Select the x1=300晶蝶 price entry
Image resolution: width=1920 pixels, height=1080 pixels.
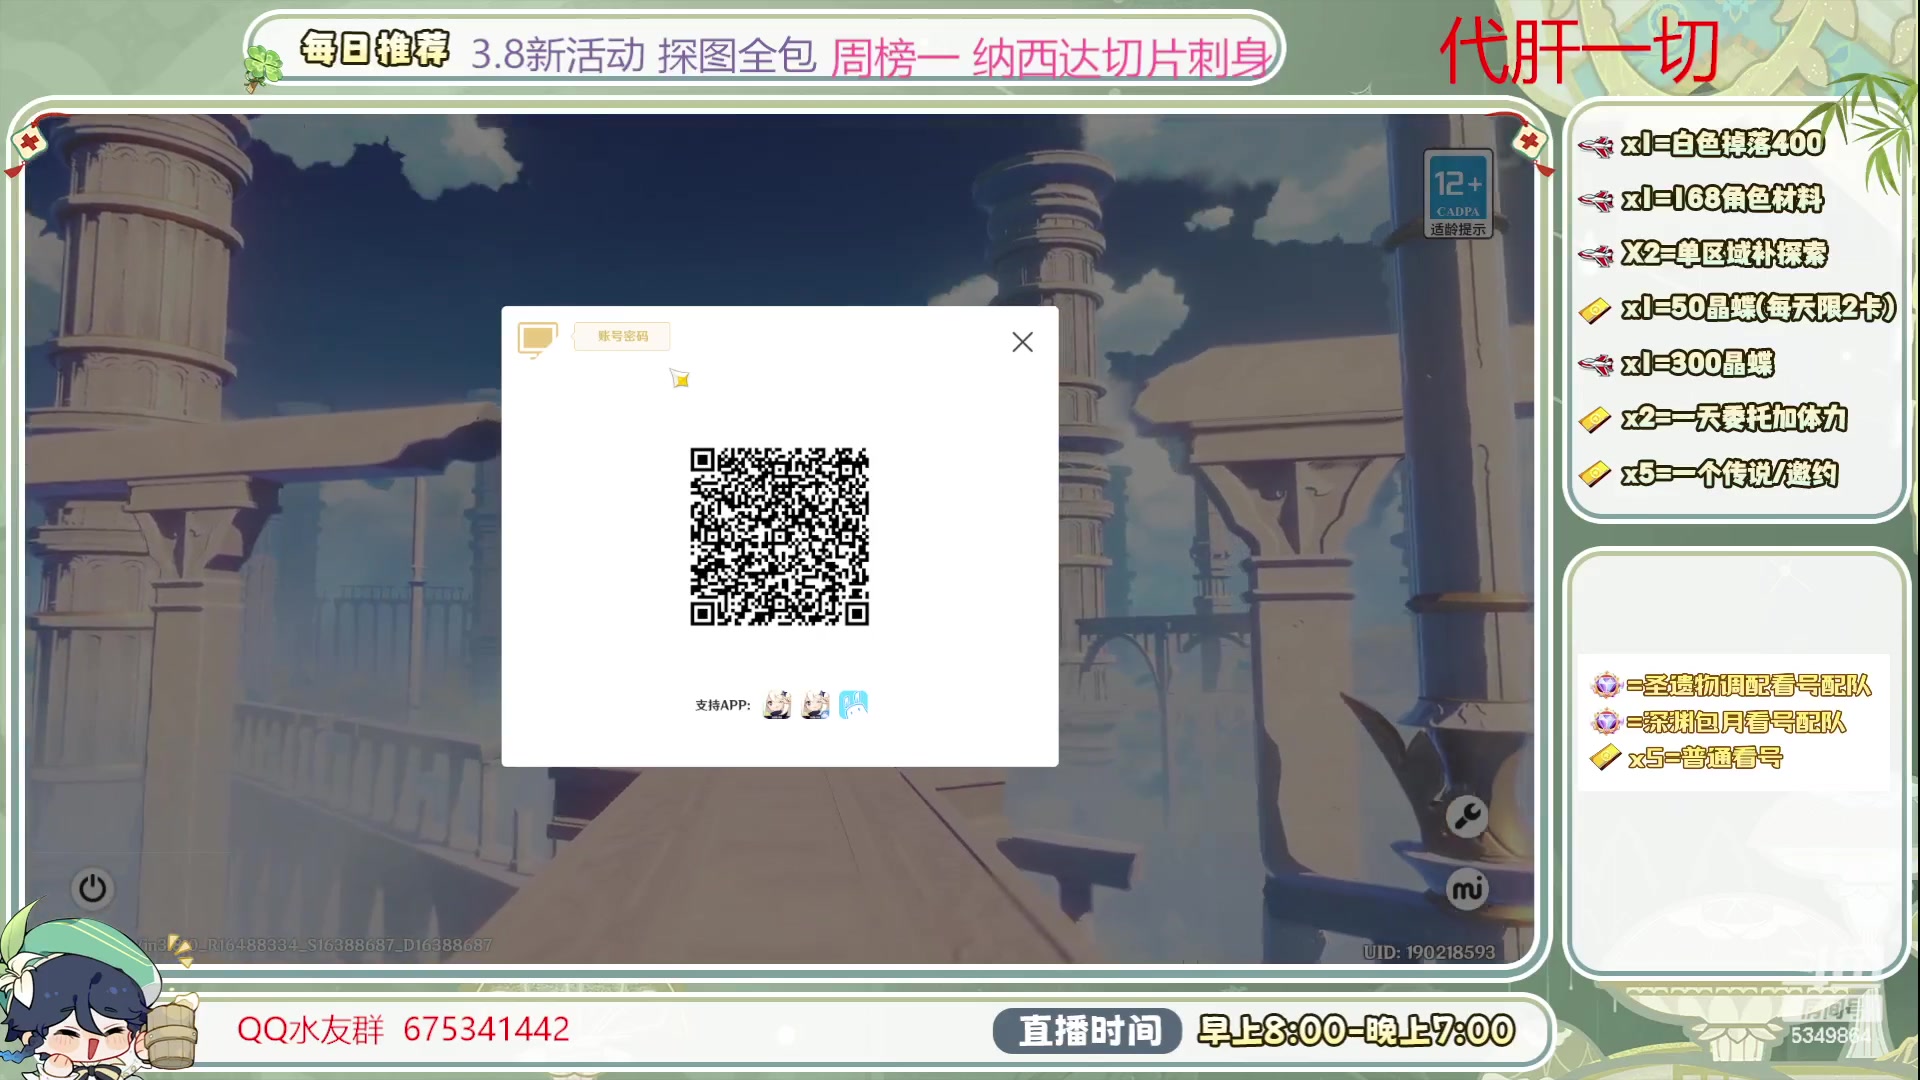1697,363
